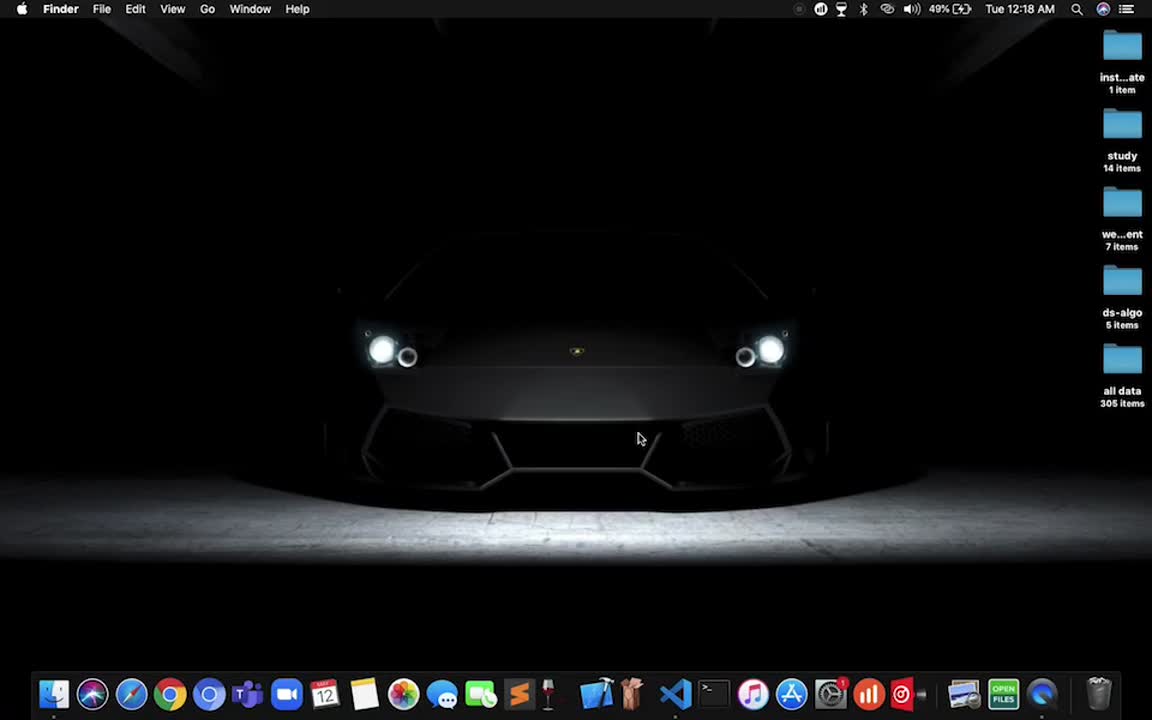Open Terminal from the dock

tap(714, 694)
